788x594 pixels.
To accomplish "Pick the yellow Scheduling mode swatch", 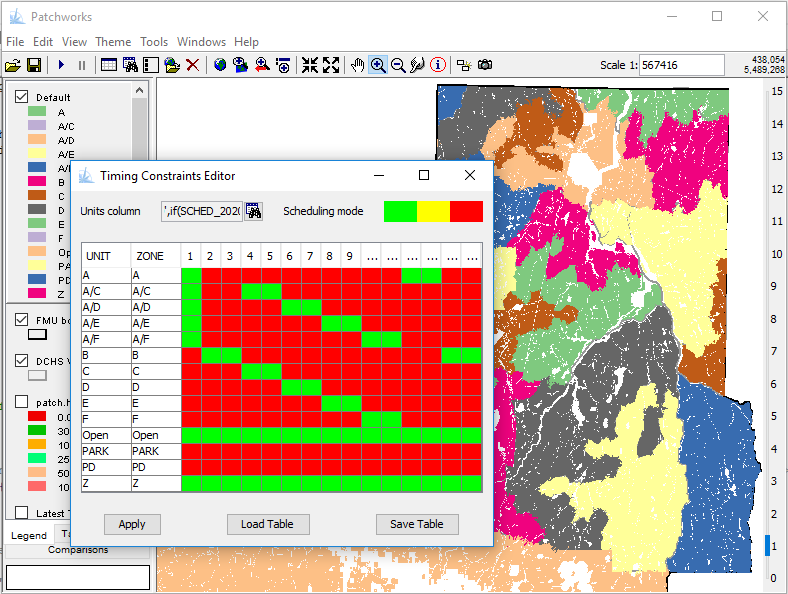I will point(433,211).
